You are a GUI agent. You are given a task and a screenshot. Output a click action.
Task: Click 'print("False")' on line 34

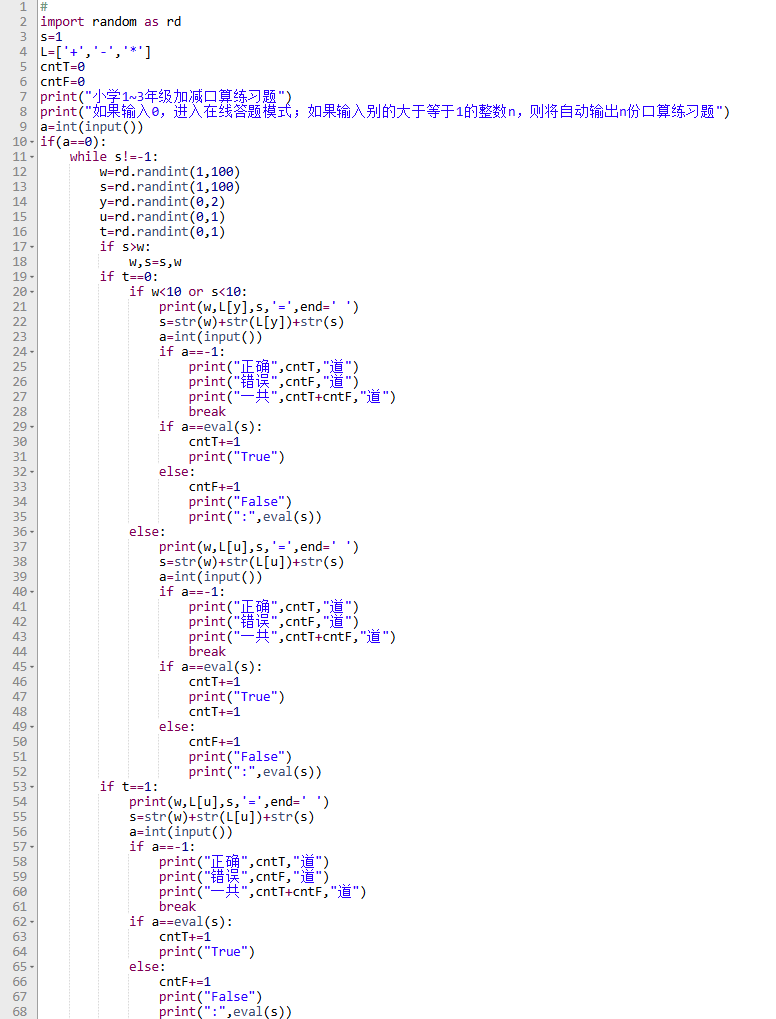point(240,502)
